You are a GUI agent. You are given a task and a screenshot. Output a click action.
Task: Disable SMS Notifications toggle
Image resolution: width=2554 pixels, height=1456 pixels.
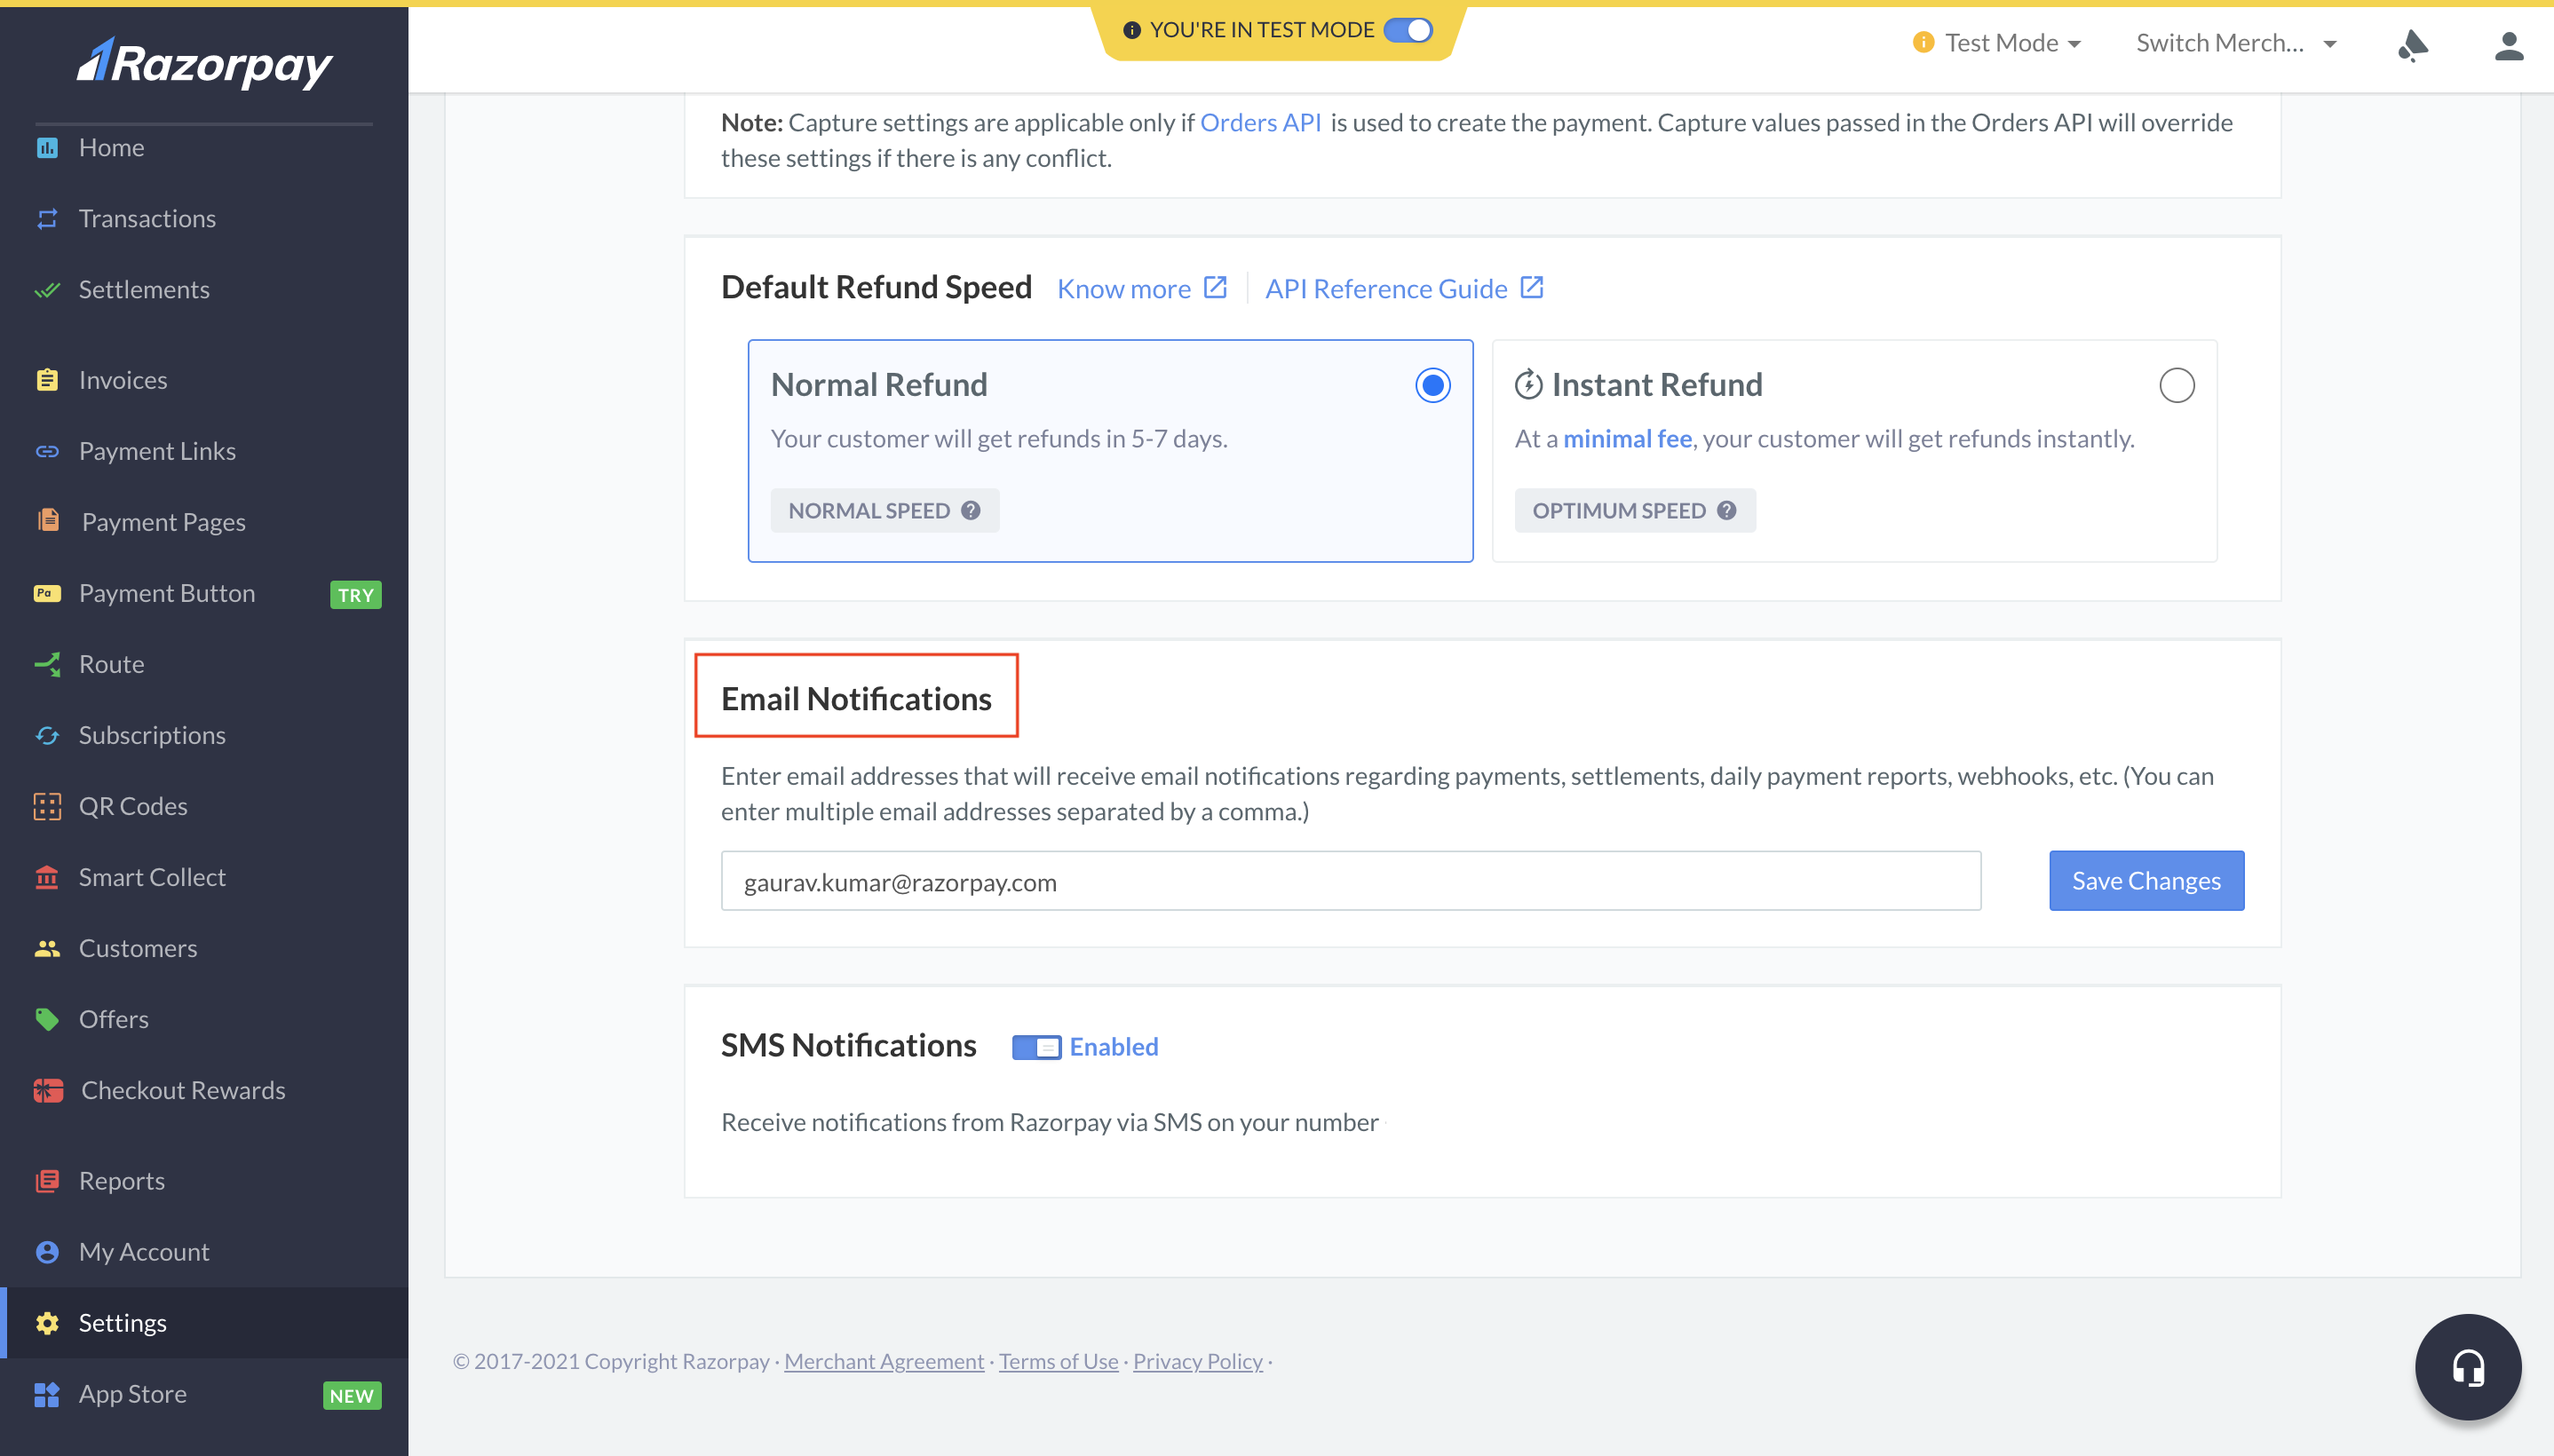1036,1046
